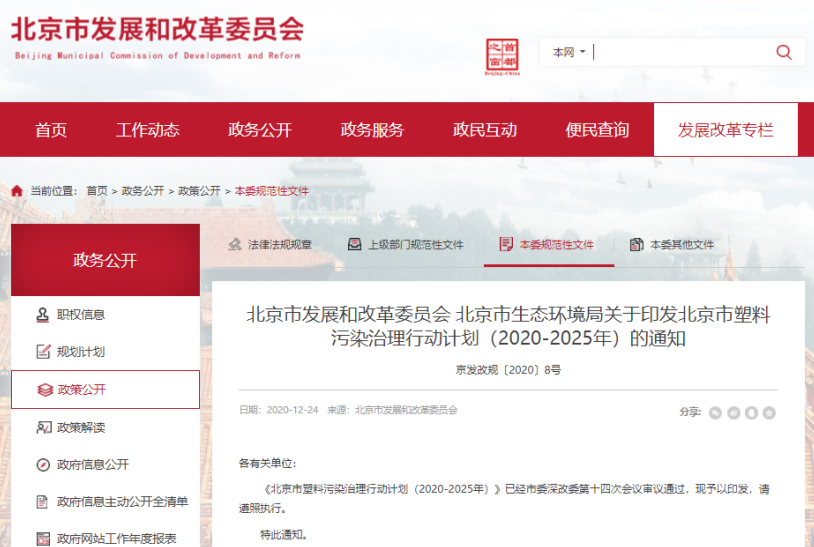Screen dimensions: 814x547
Task: Select 政策公开 in the sidebar
Action: (105, 389)
